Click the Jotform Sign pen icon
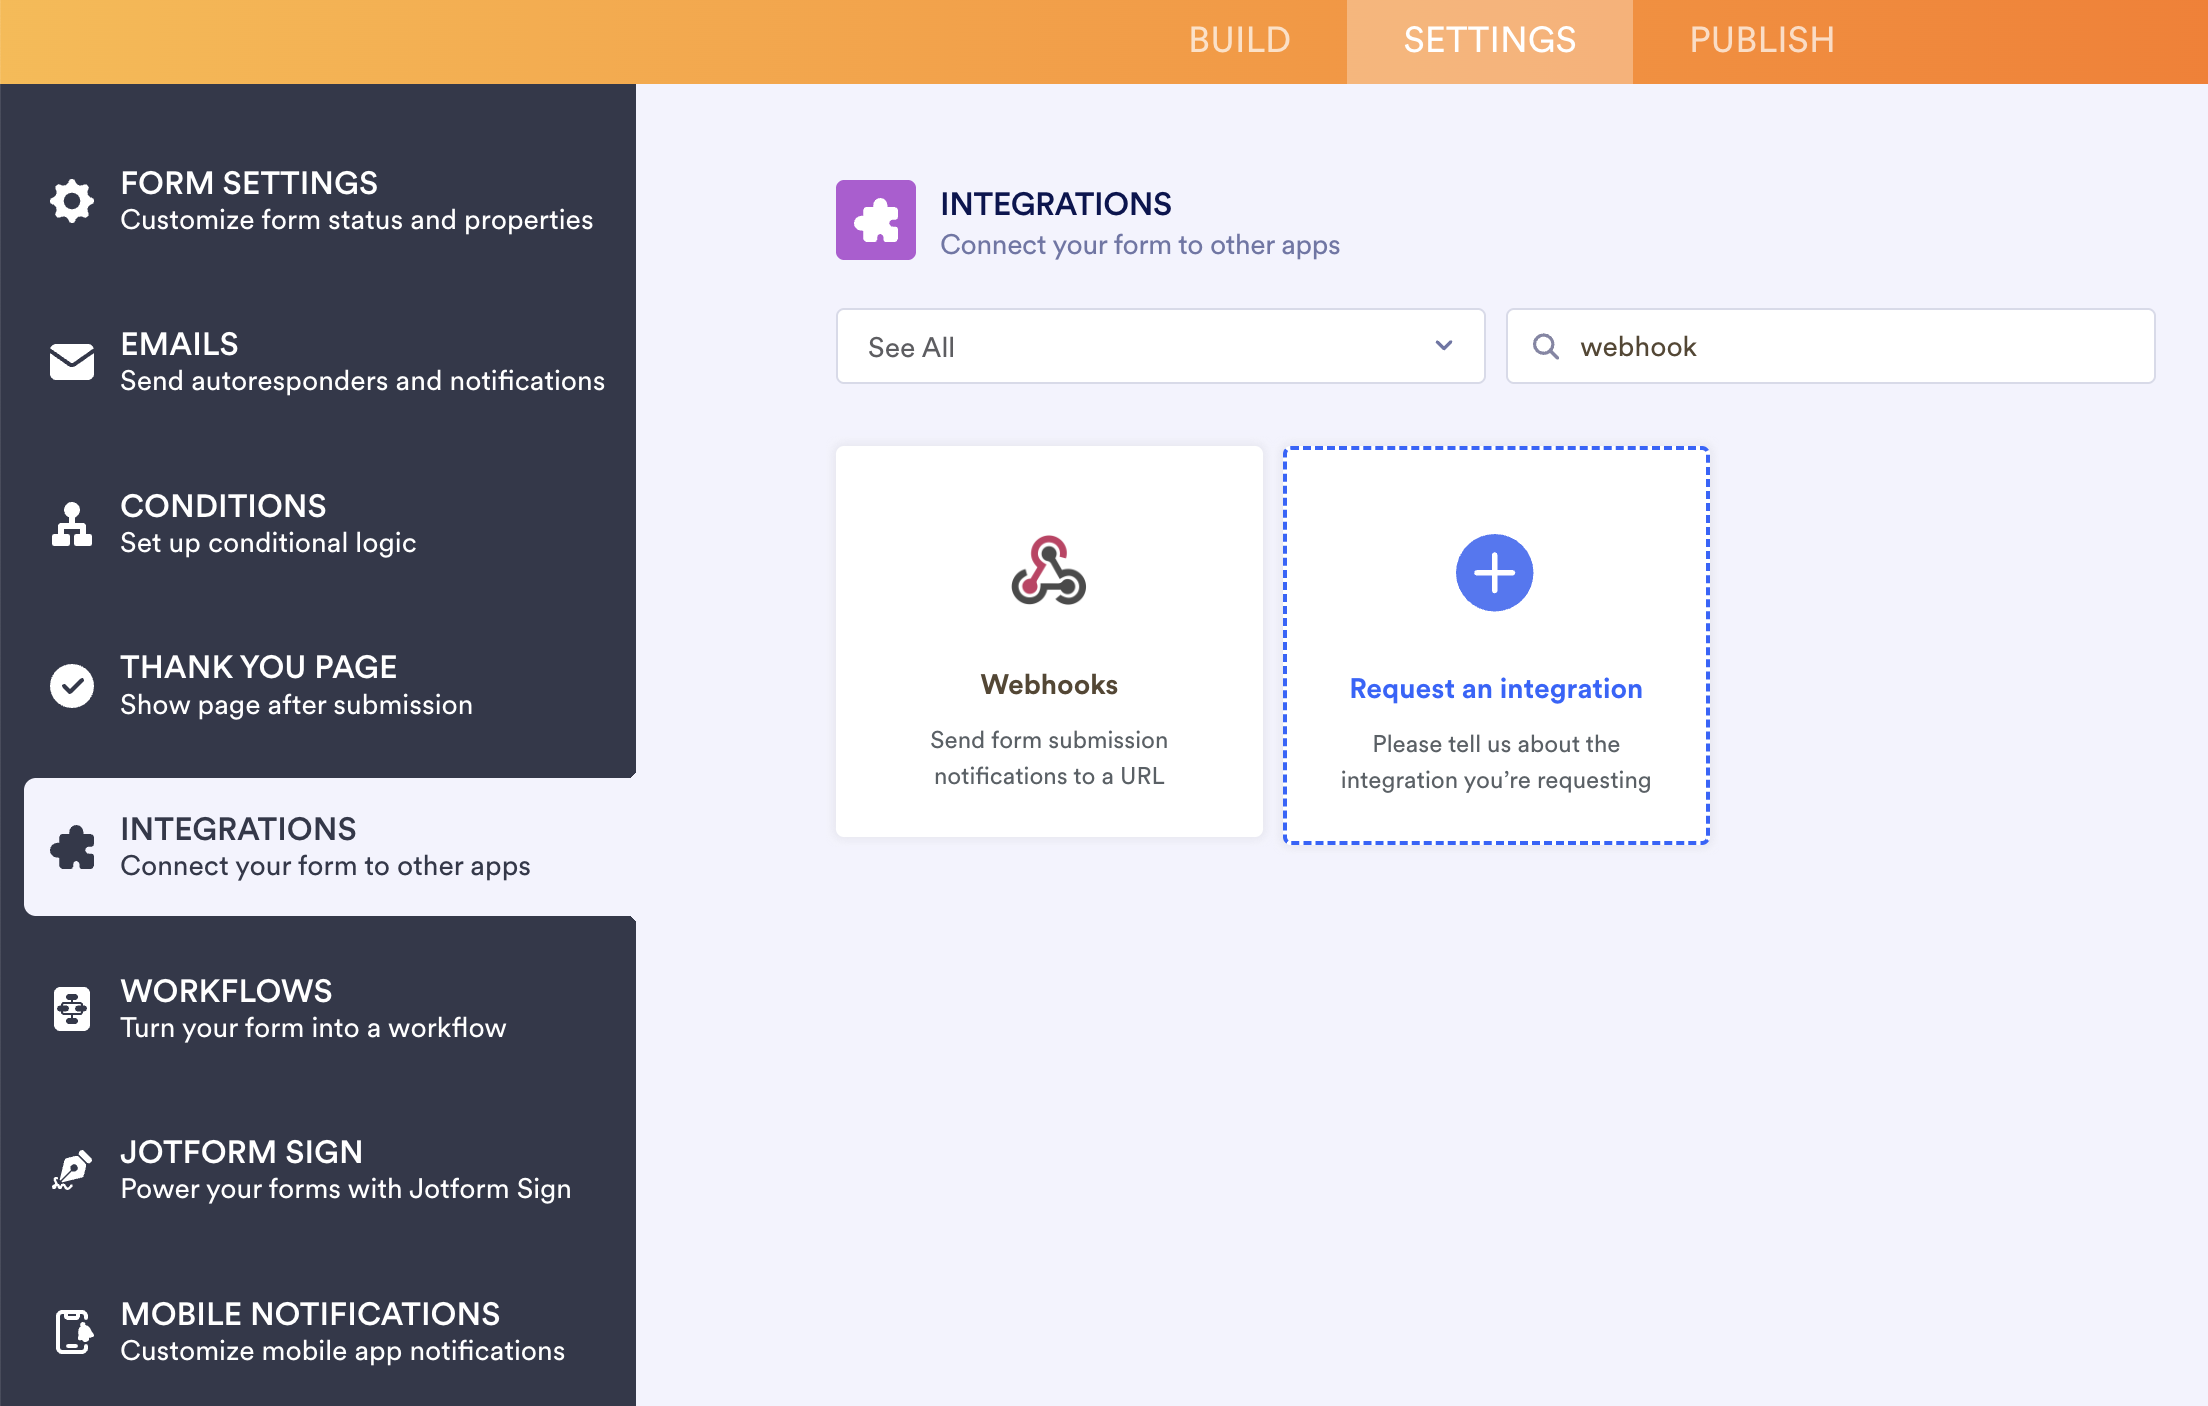Screen dimensions: 2208x1406 click(72, 1170)
